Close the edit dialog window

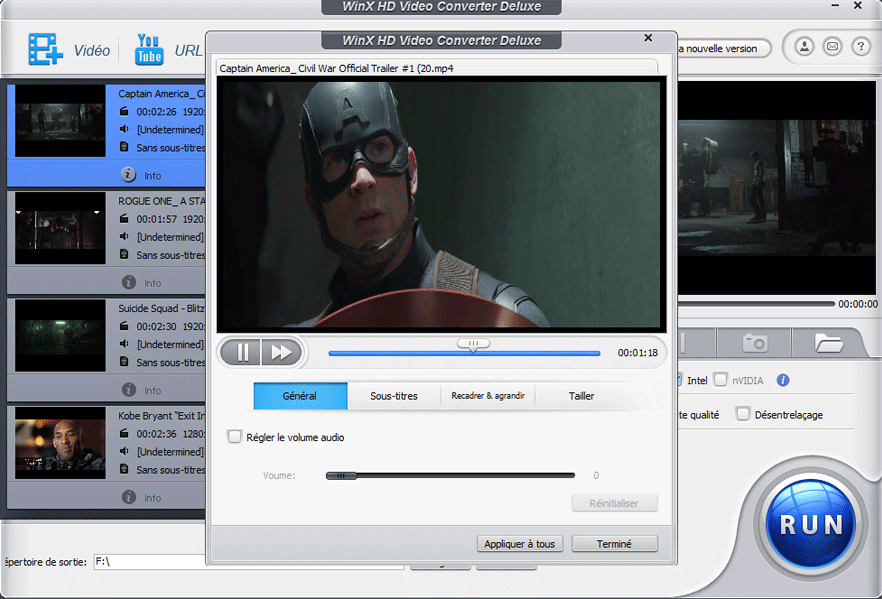pyautogui.click(x=648, y=38)
